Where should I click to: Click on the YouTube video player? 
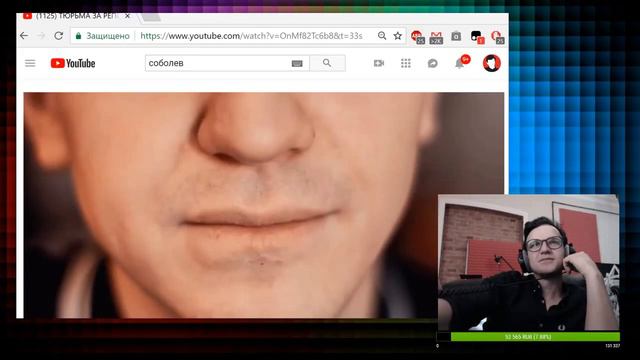click(264, 205)
